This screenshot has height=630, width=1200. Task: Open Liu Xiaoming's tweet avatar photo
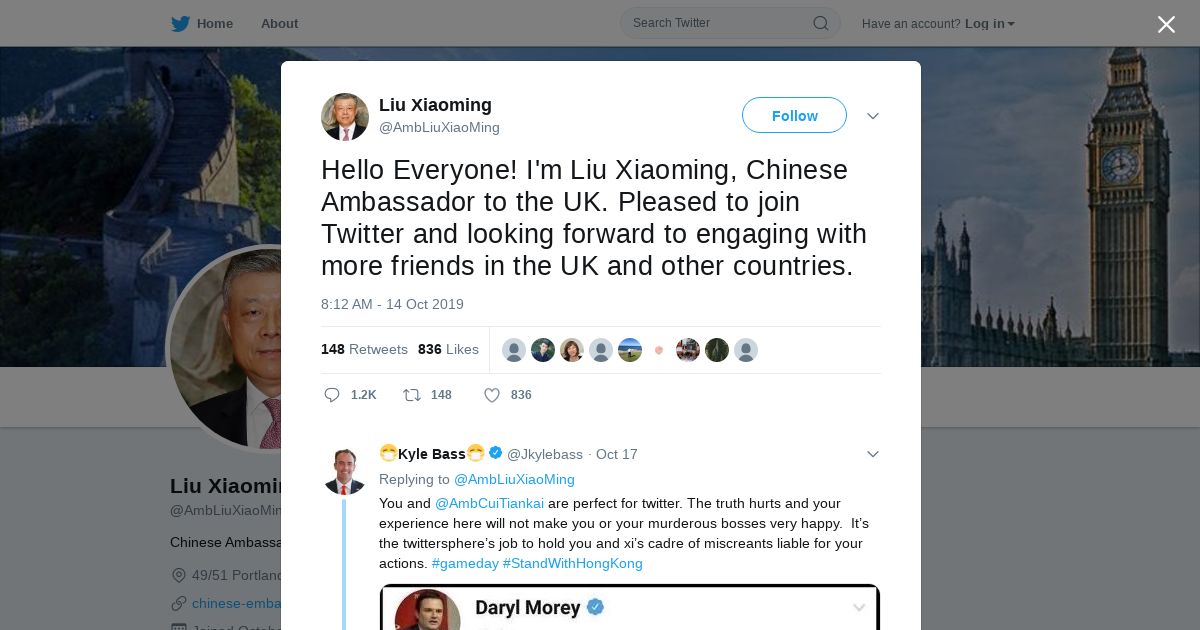(x=345, y=117)
